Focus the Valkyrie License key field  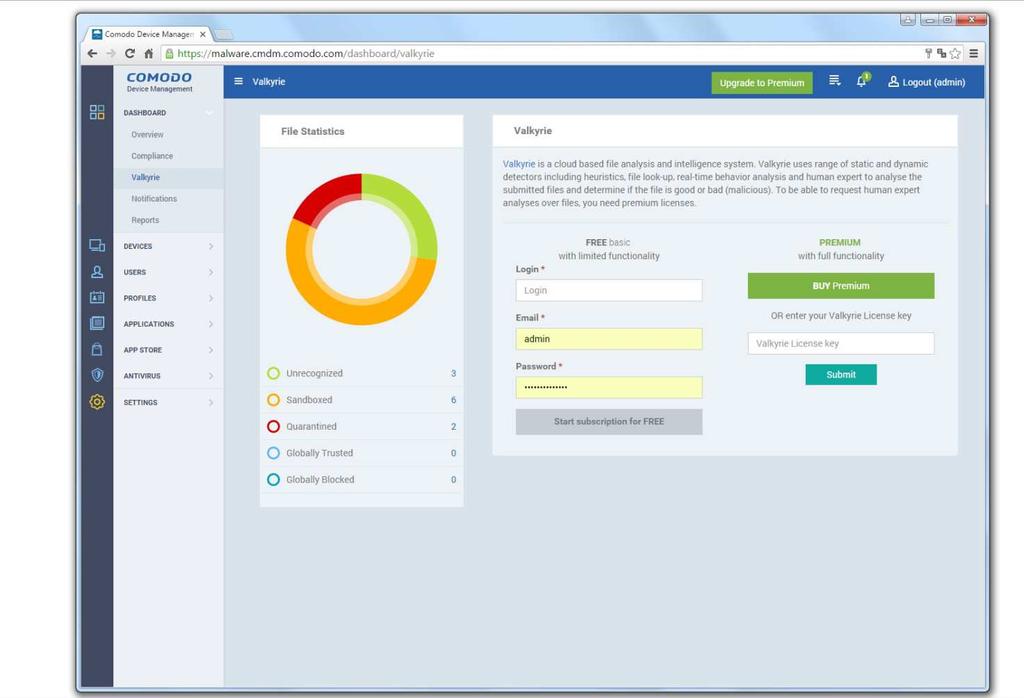(x=841, y=343)
